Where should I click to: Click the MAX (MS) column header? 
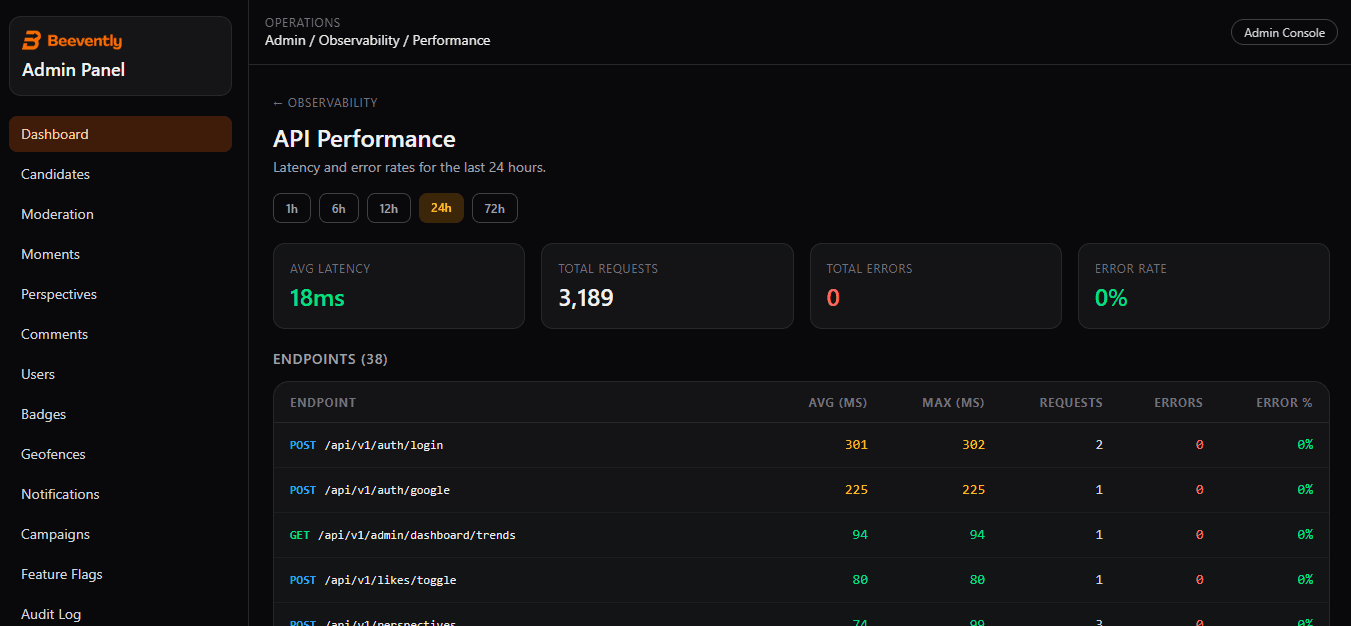click(x=953, y=403)
